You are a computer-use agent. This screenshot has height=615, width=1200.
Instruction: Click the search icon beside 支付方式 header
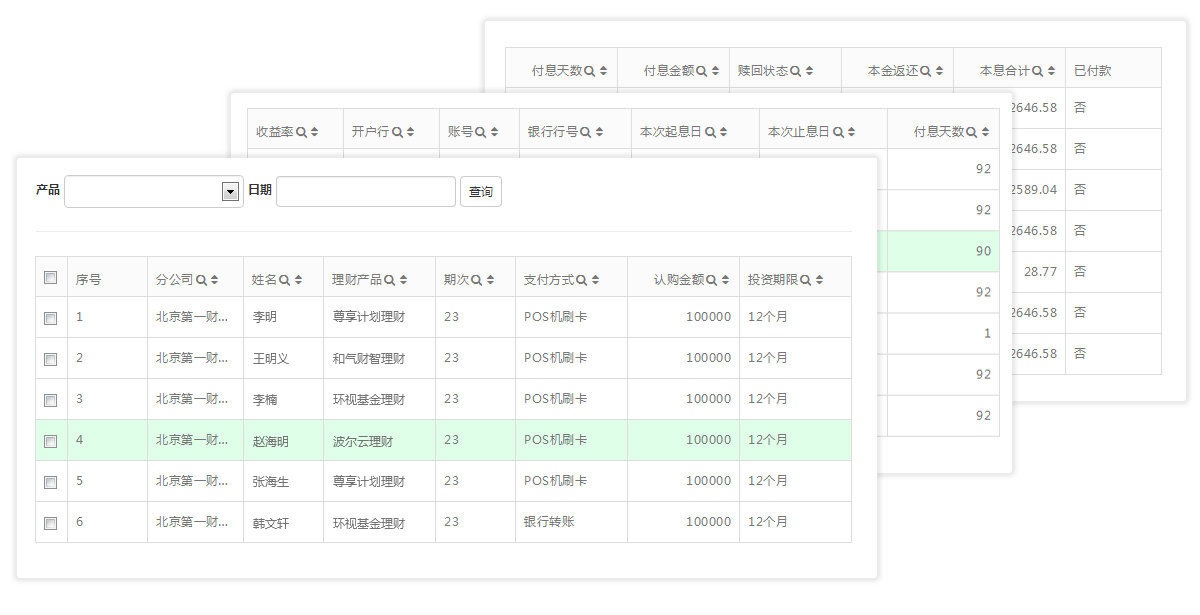[581, 280]
